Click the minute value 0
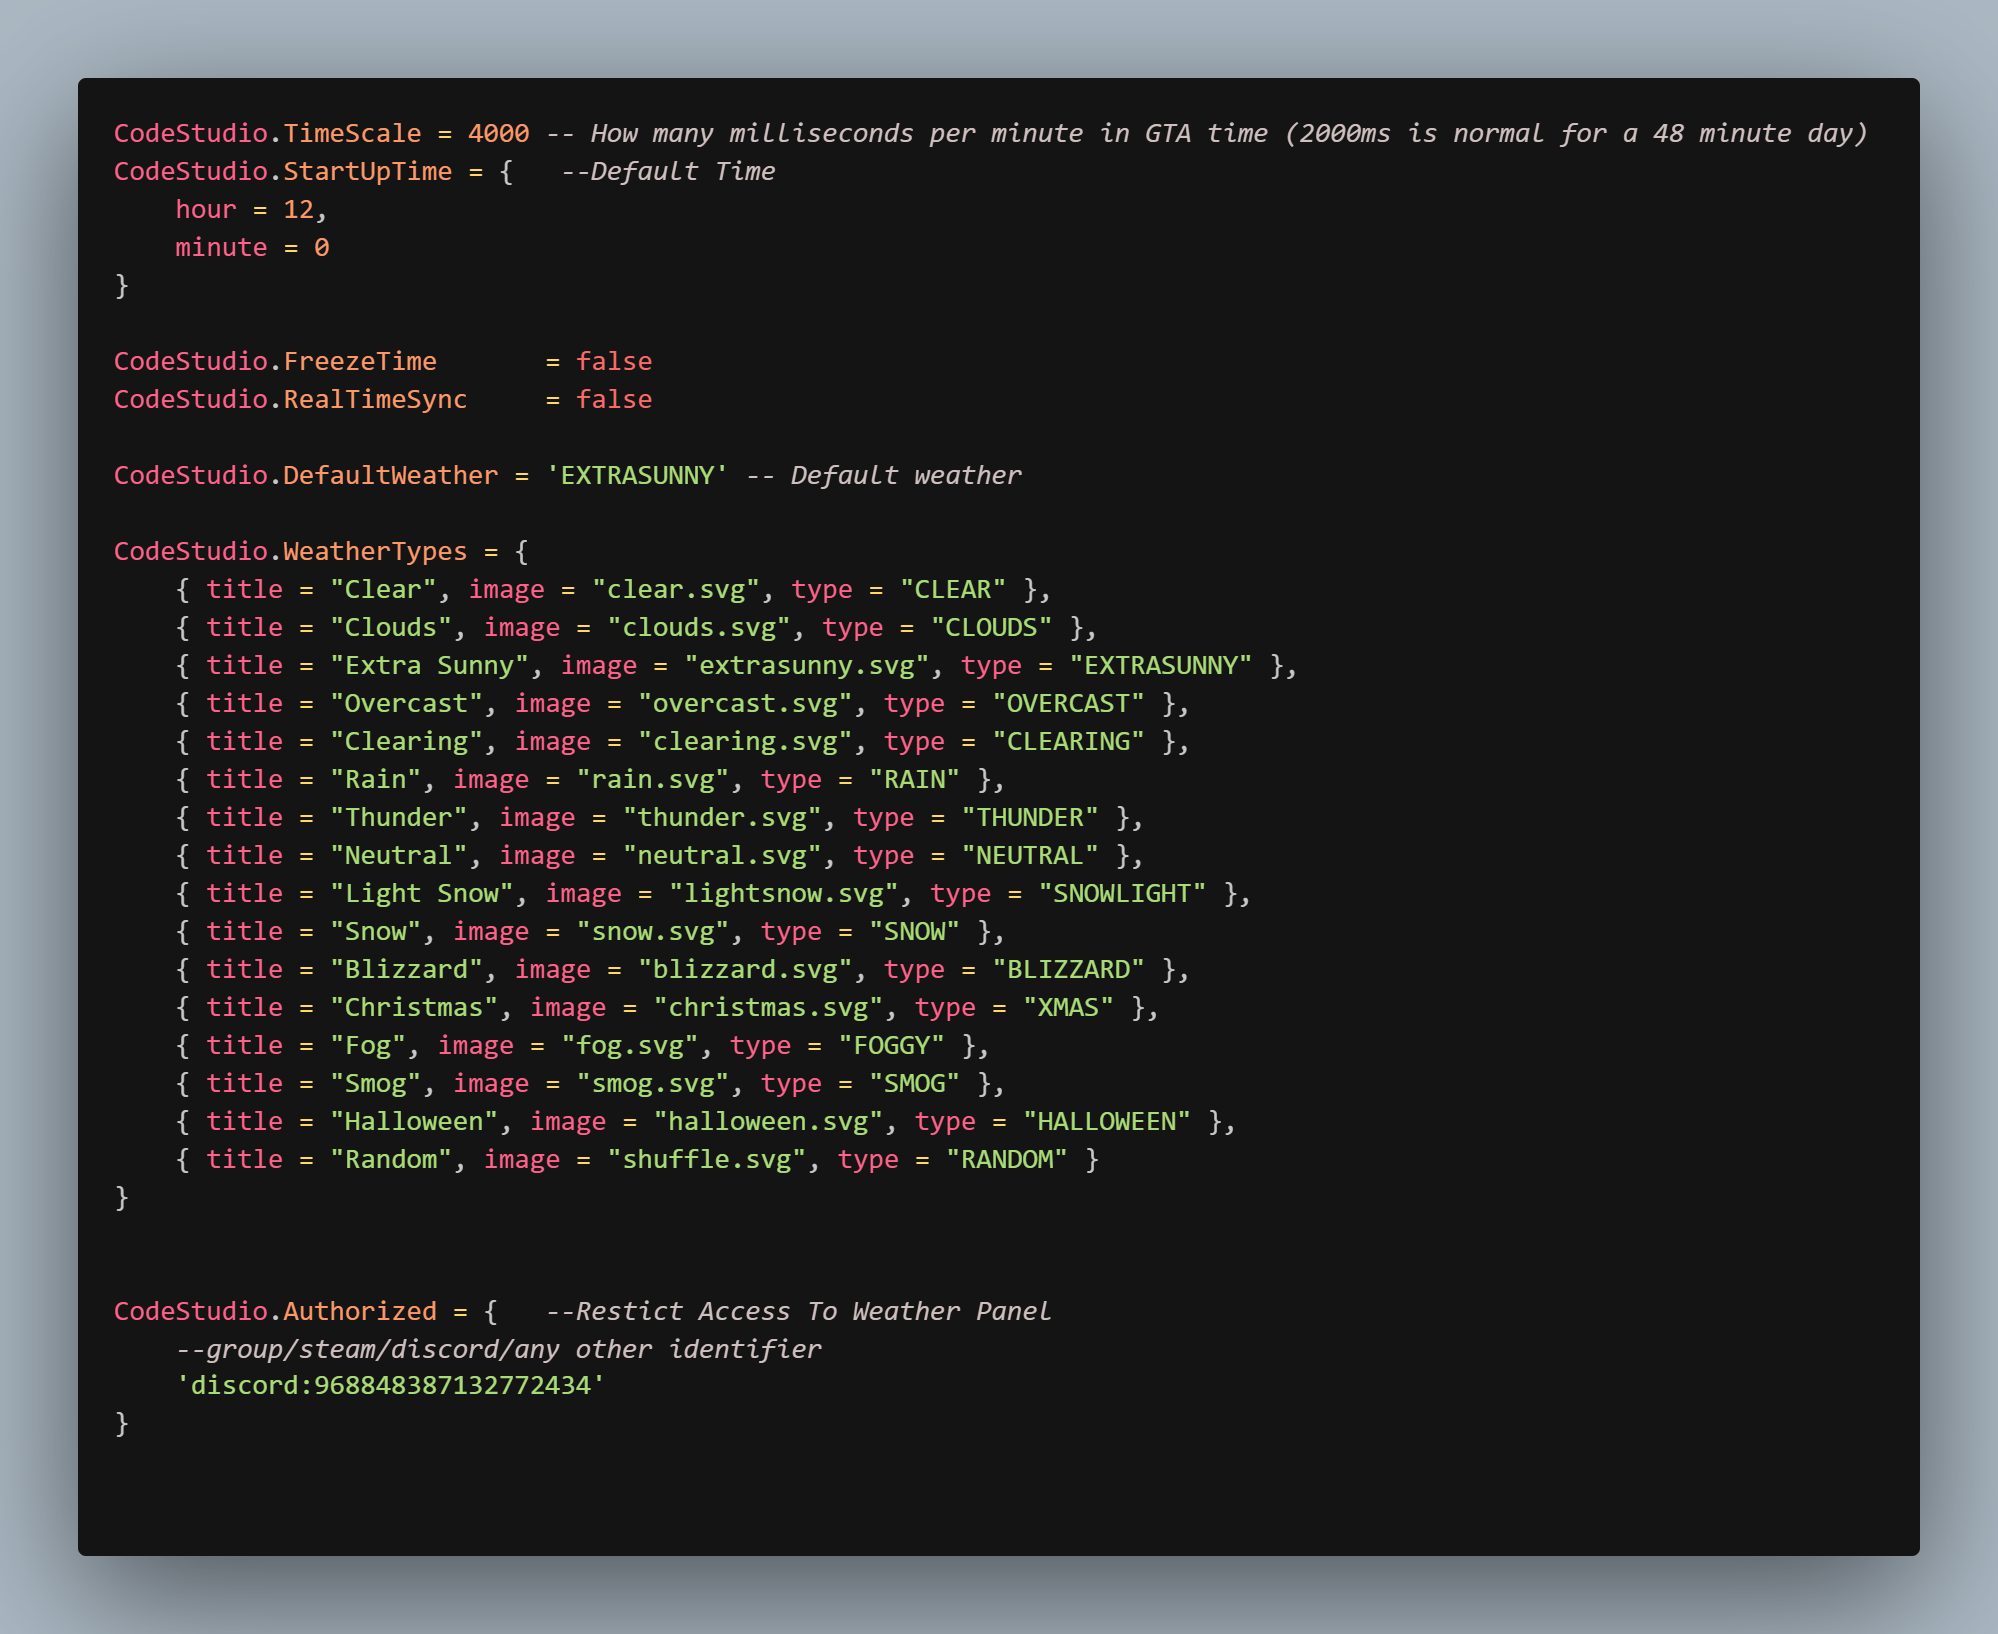This screenshot has height=1634, width=1998. point(322,247)
